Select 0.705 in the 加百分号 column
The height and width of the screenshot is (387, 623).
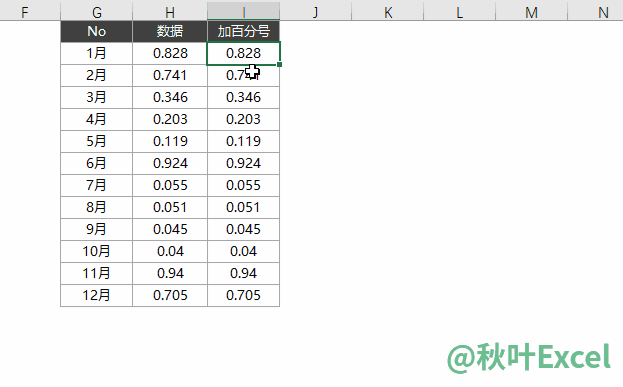[244, 295]
